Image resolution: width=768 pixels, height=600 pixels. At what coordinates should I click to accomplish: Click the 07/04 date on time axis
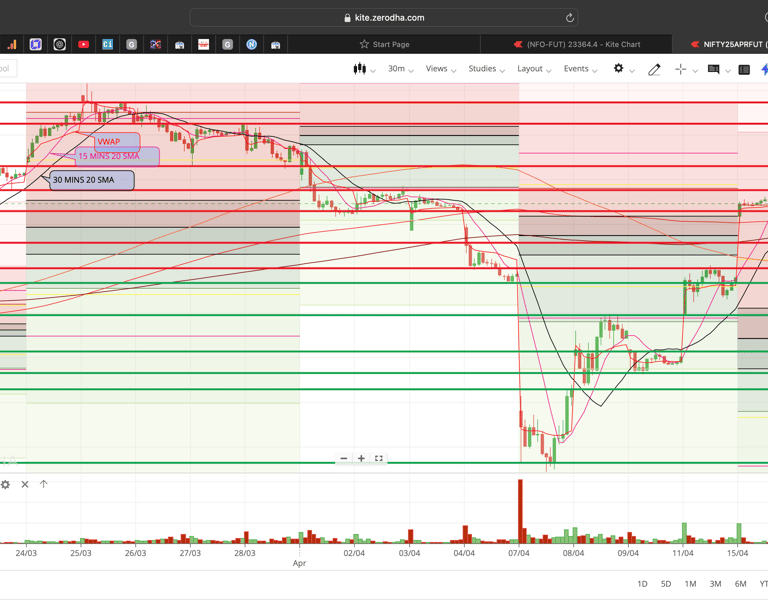click(519, 553)
